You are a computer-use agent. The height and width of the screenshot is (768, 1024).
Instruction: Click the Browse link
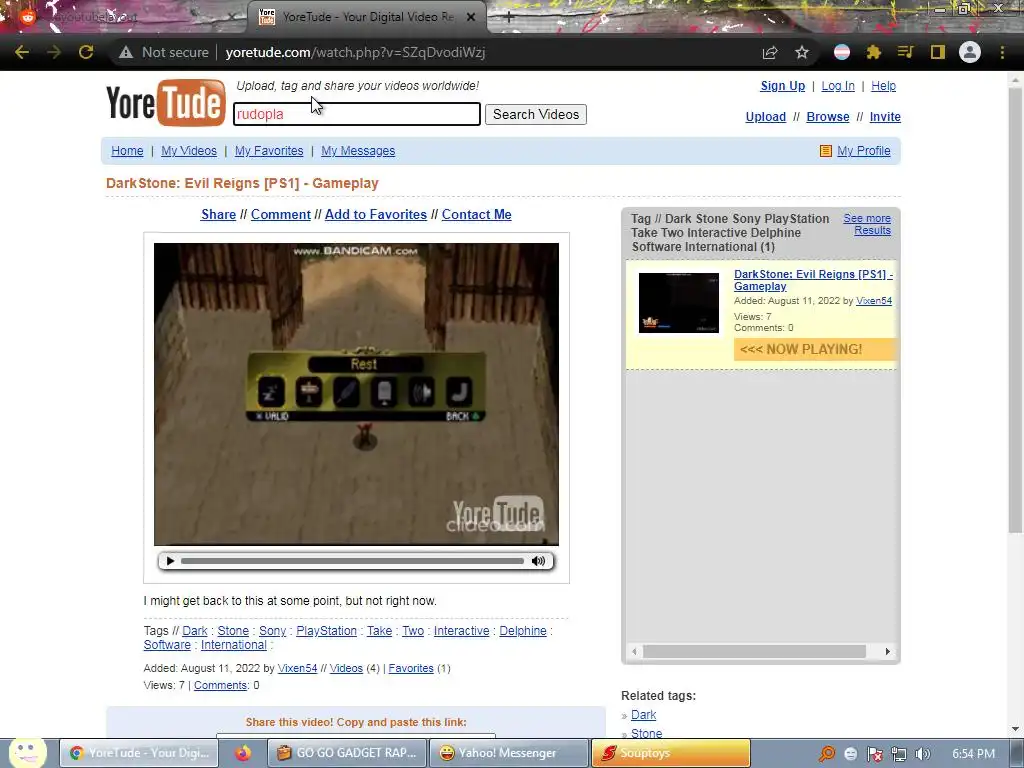(x=827, y=116)
